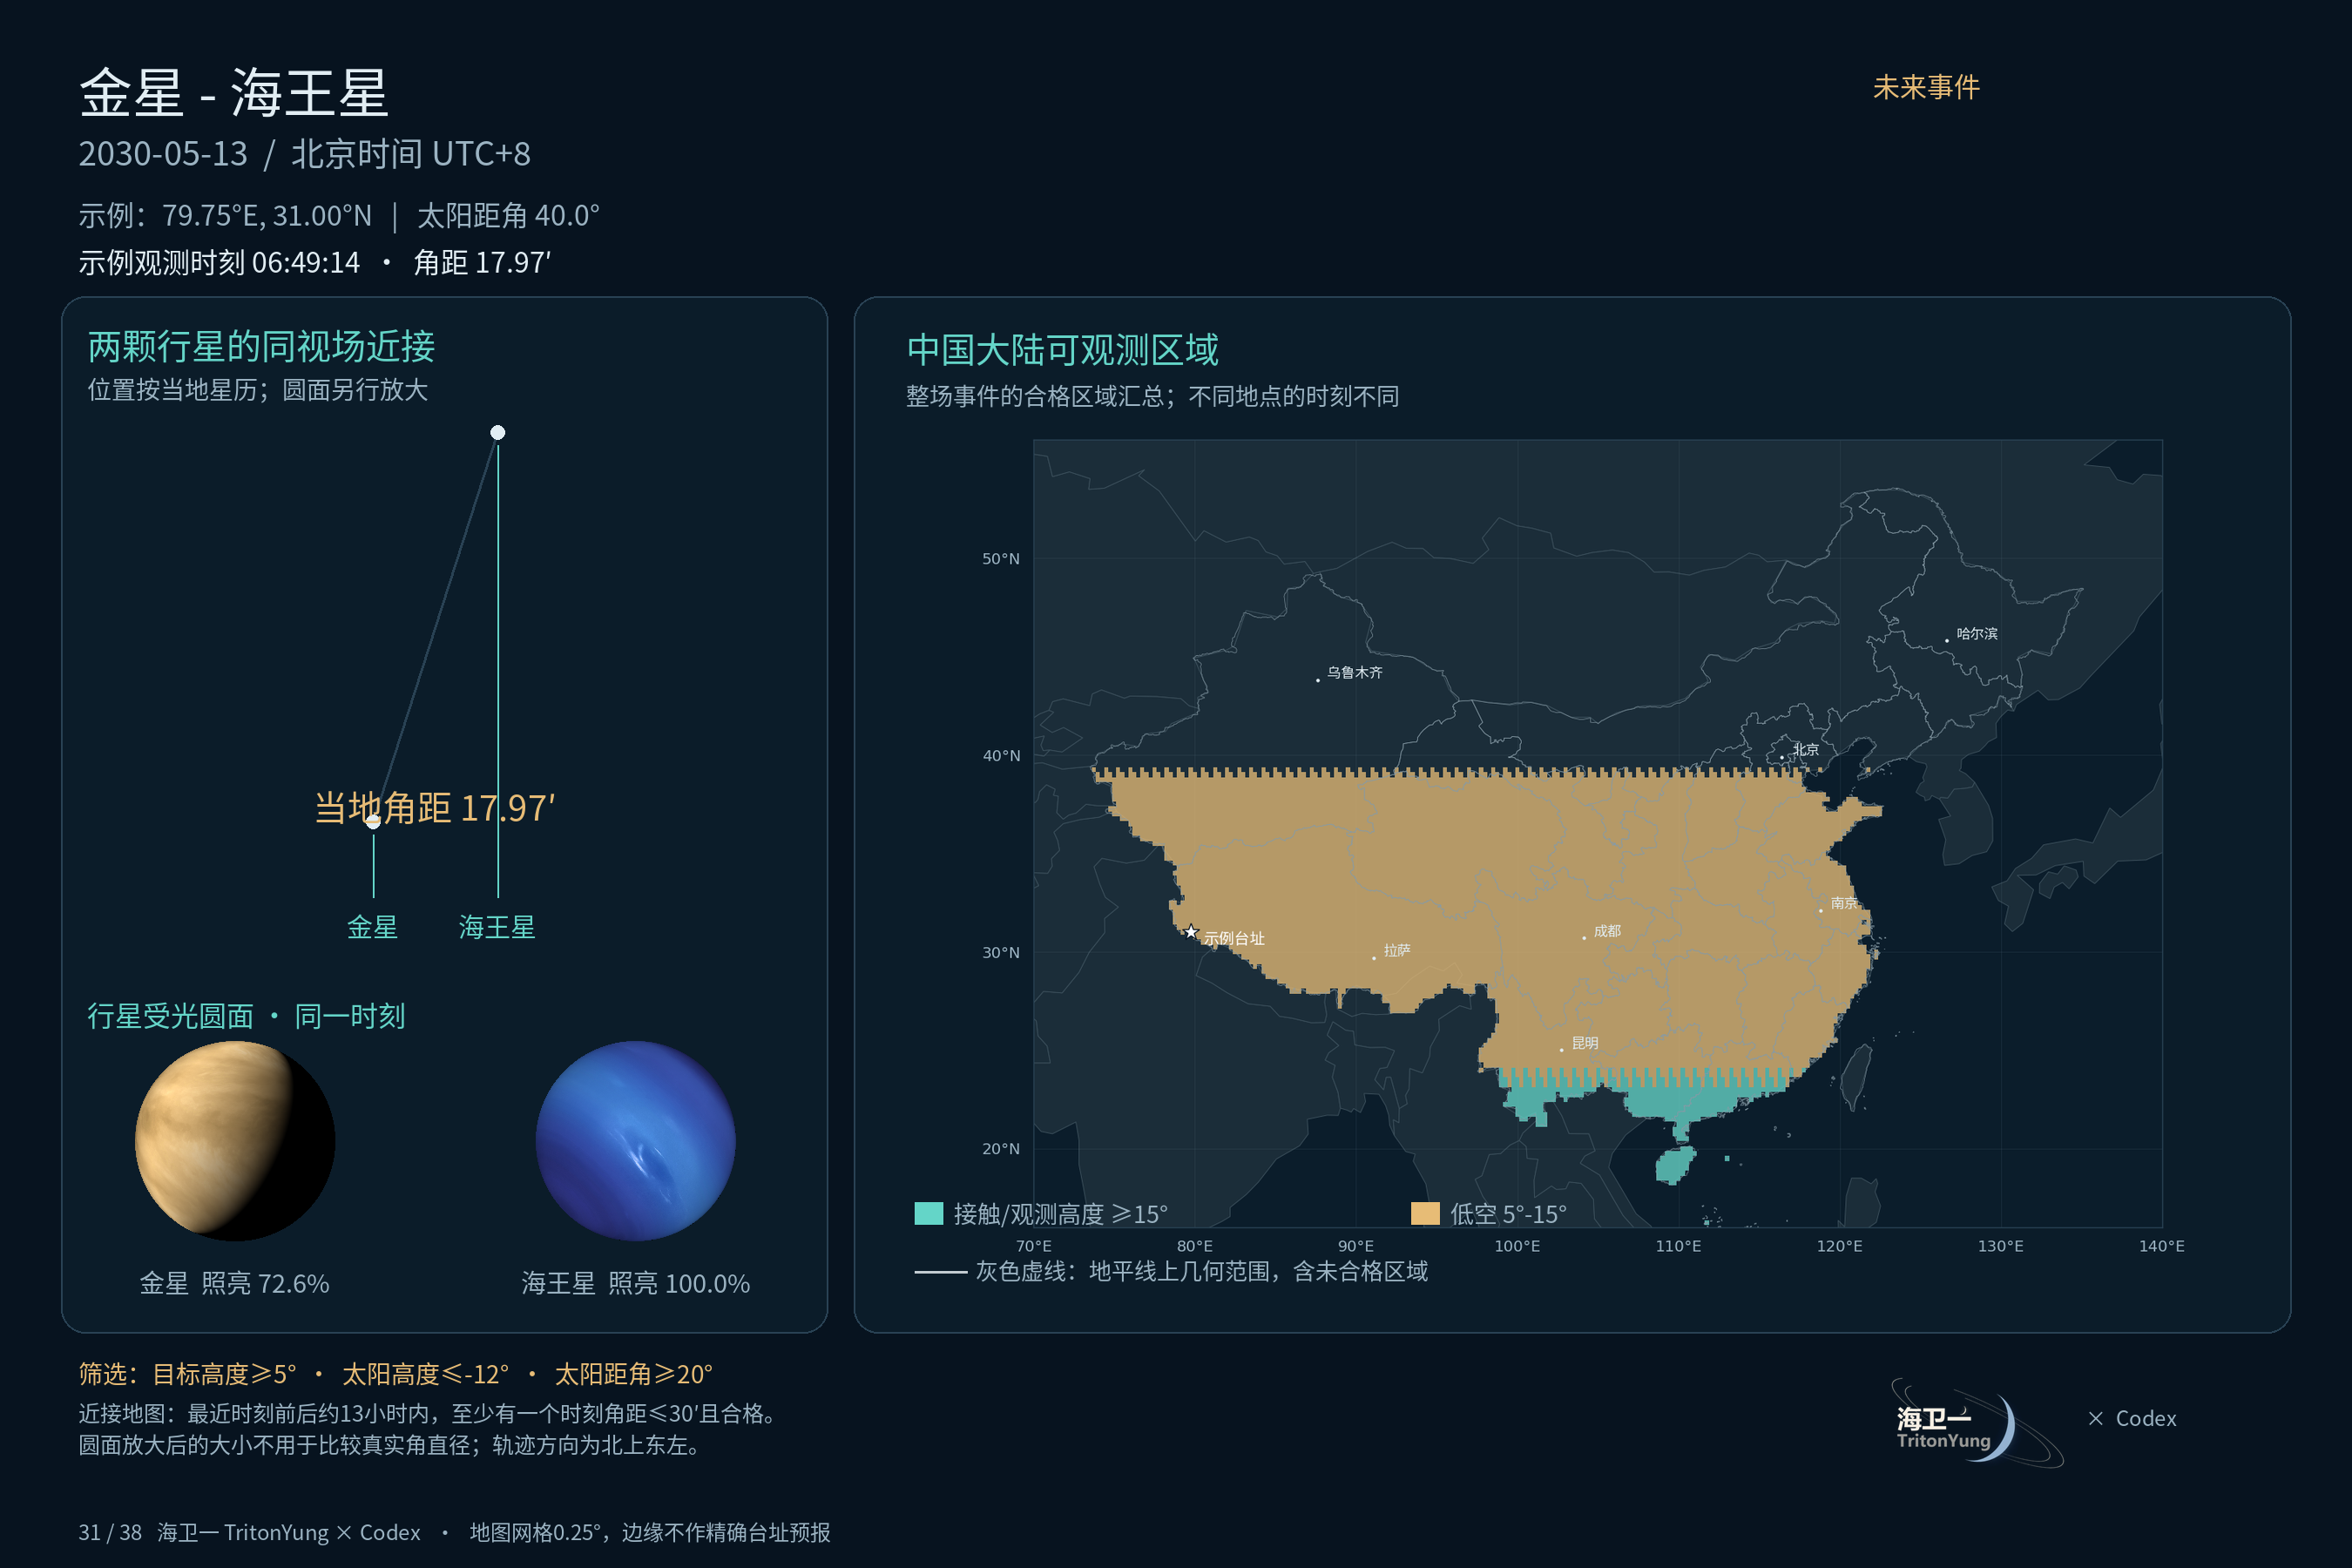Click the 100°E longitude axis label
This screenshot has height=1568, width=2352.
pyautogui.click(x=1517, y=1246)
